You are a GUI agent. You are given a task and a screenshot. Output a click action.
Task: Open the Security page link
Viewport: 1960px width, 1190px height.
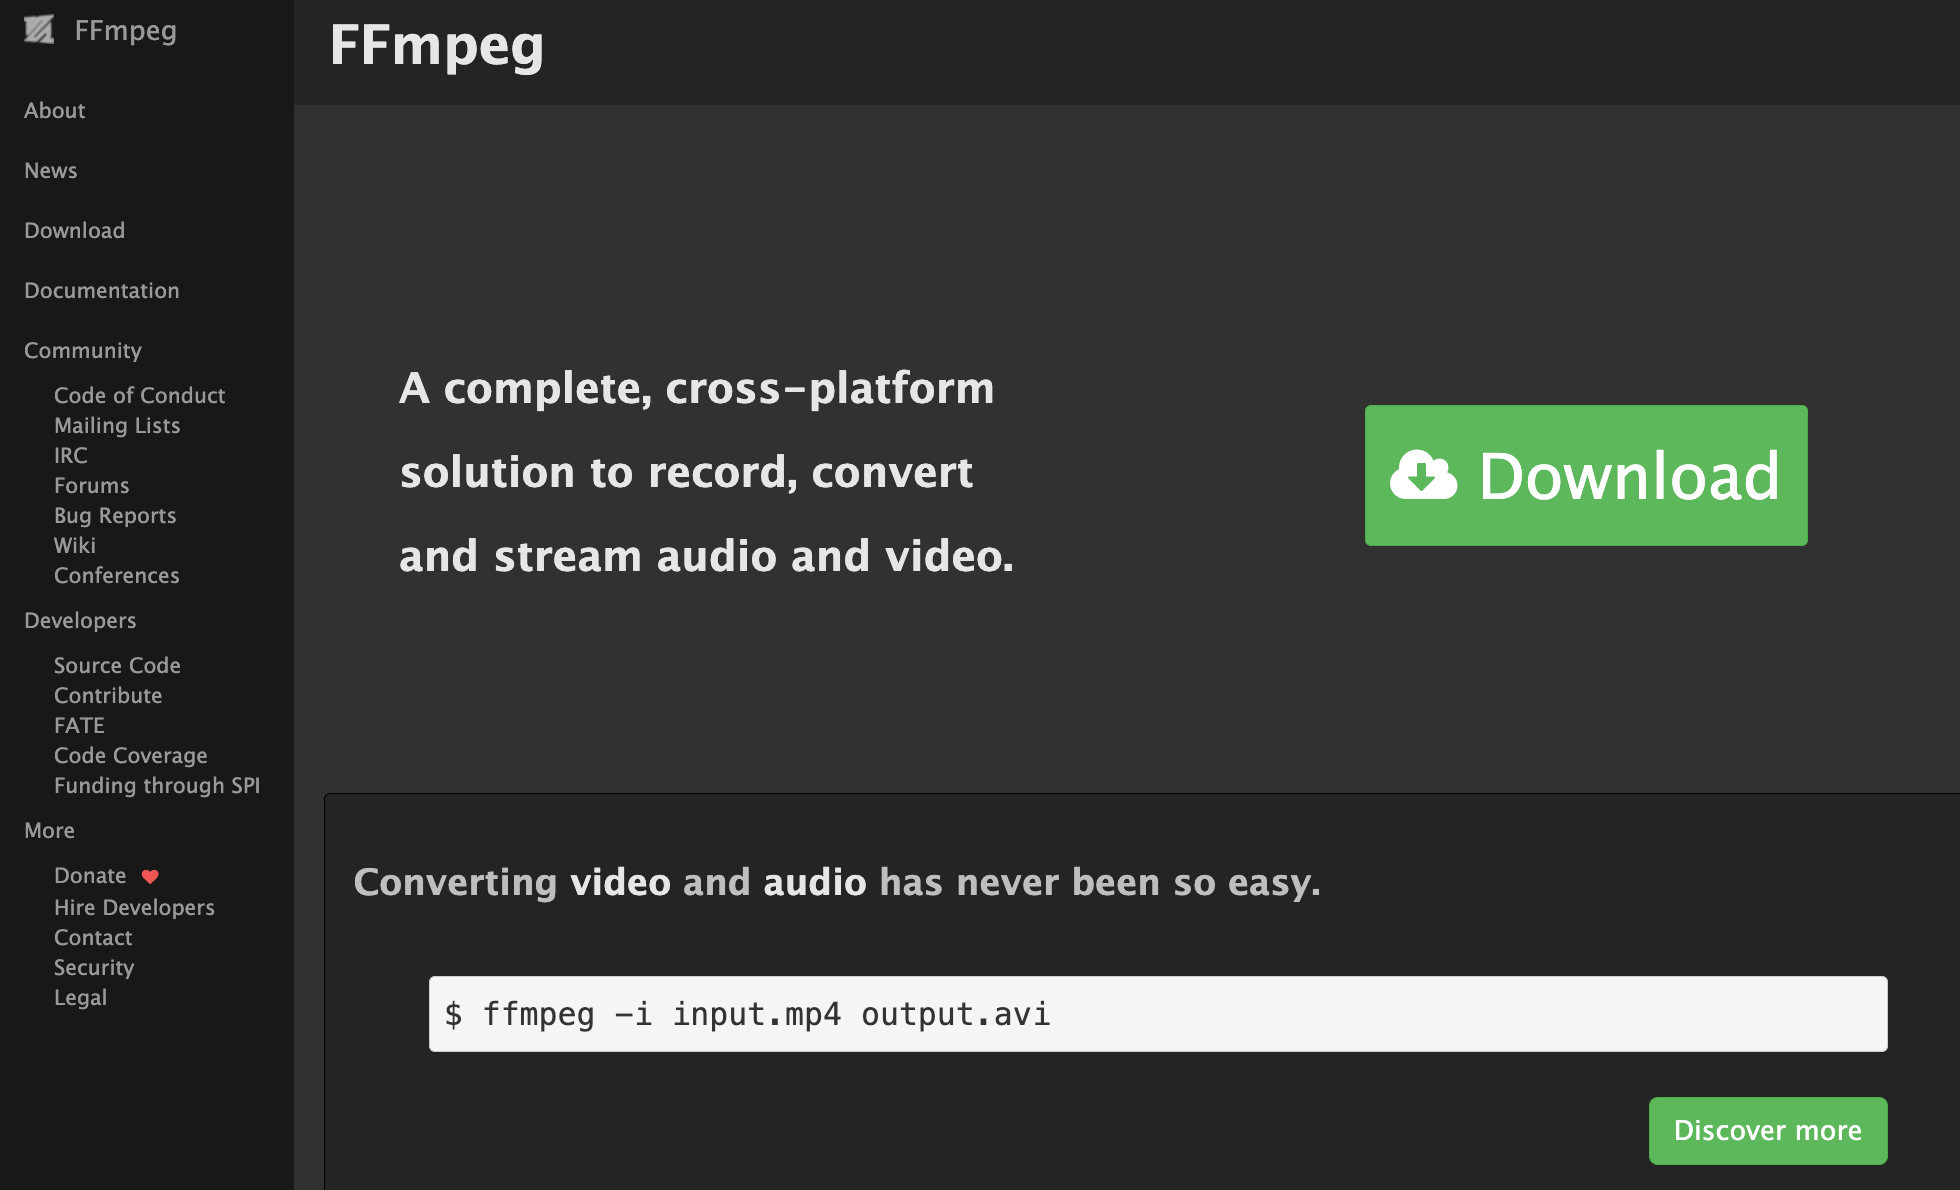(x=94, y=967)
